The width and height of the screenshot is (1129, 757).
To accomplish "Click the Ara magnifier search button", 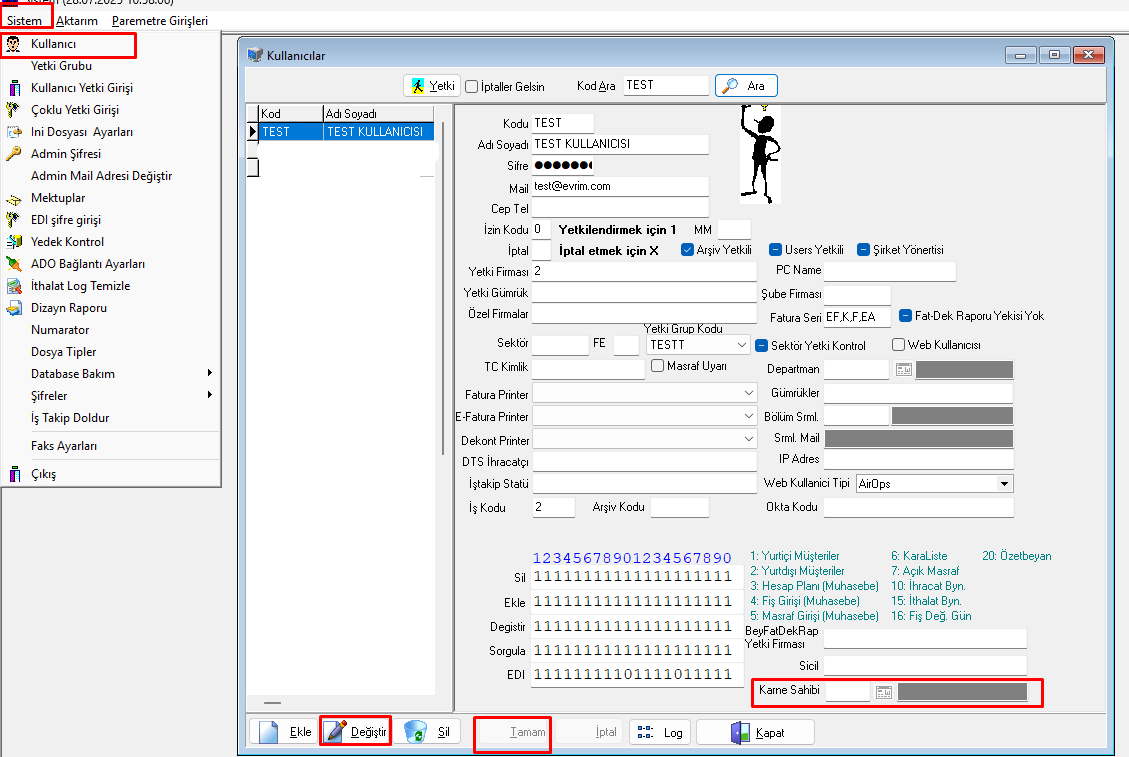I will pos(746,86).
